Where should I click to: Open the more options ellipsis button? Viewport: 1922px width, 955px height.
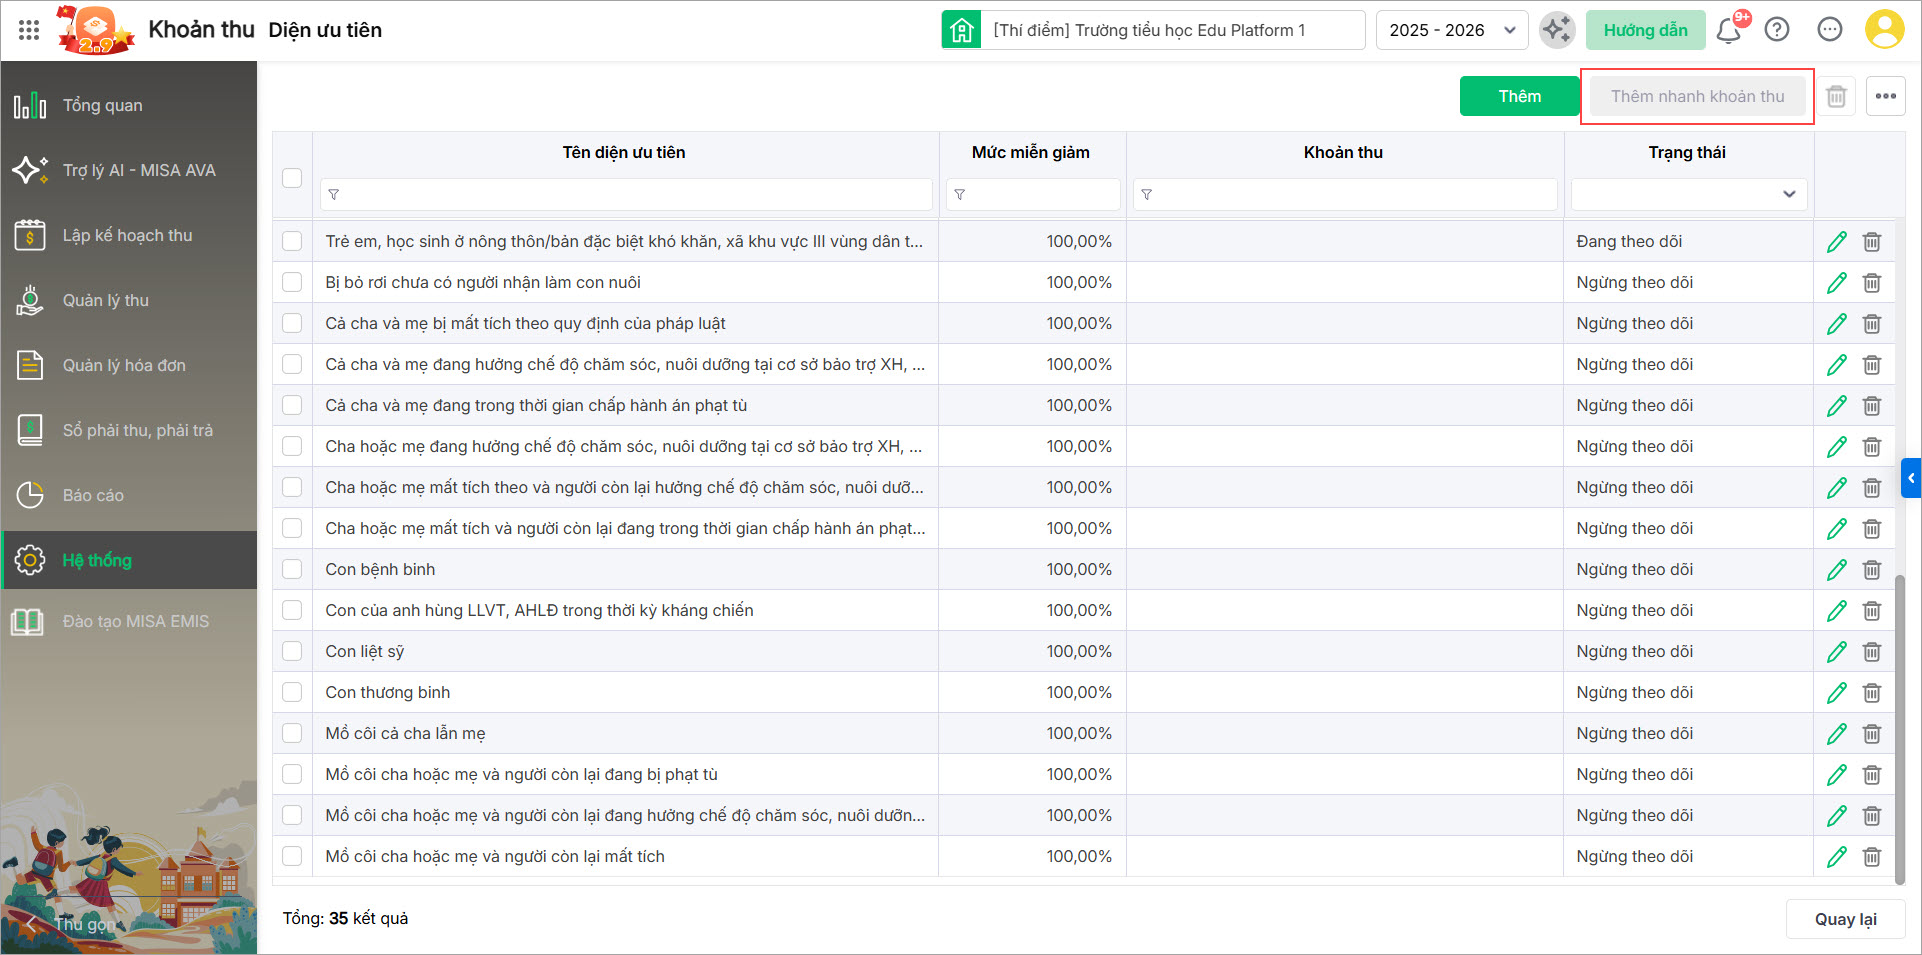[x=1885, y=96]
